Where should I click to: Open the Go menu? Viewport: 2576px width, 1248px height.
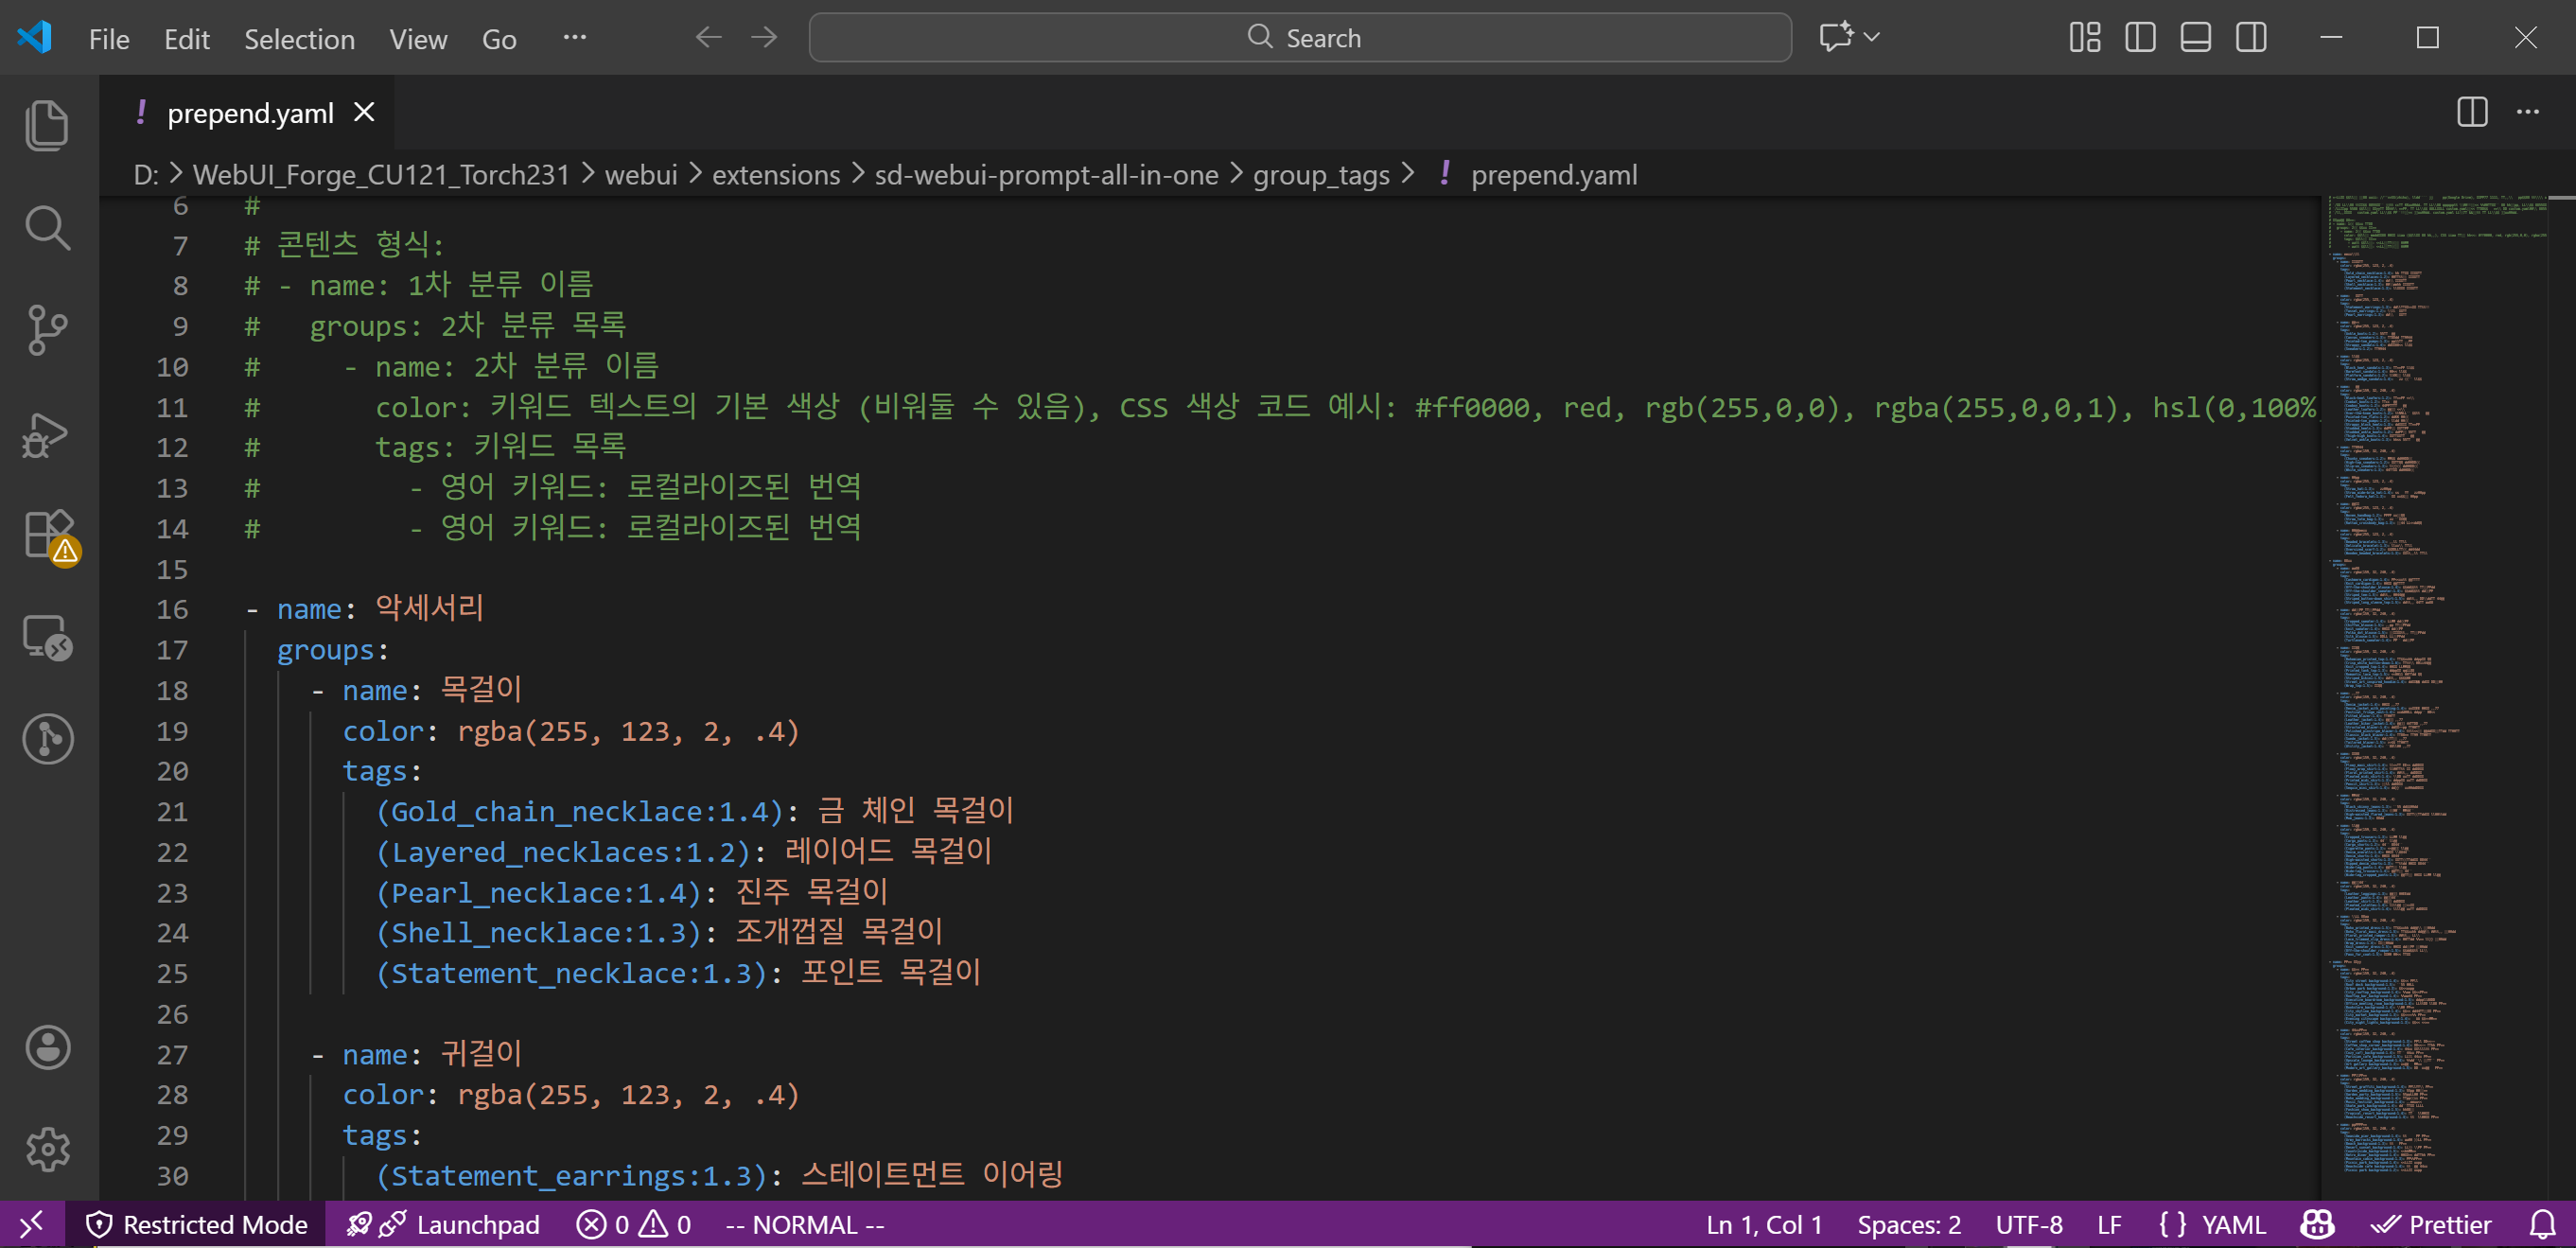coord(499,39)
